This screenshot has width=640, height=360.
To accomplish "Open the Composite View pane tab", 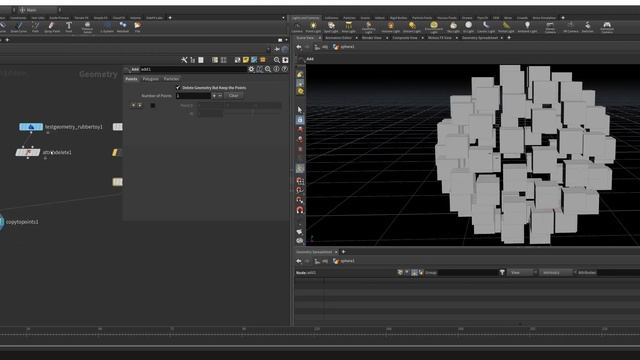I will pyautogui.click(x=405, y=38).
